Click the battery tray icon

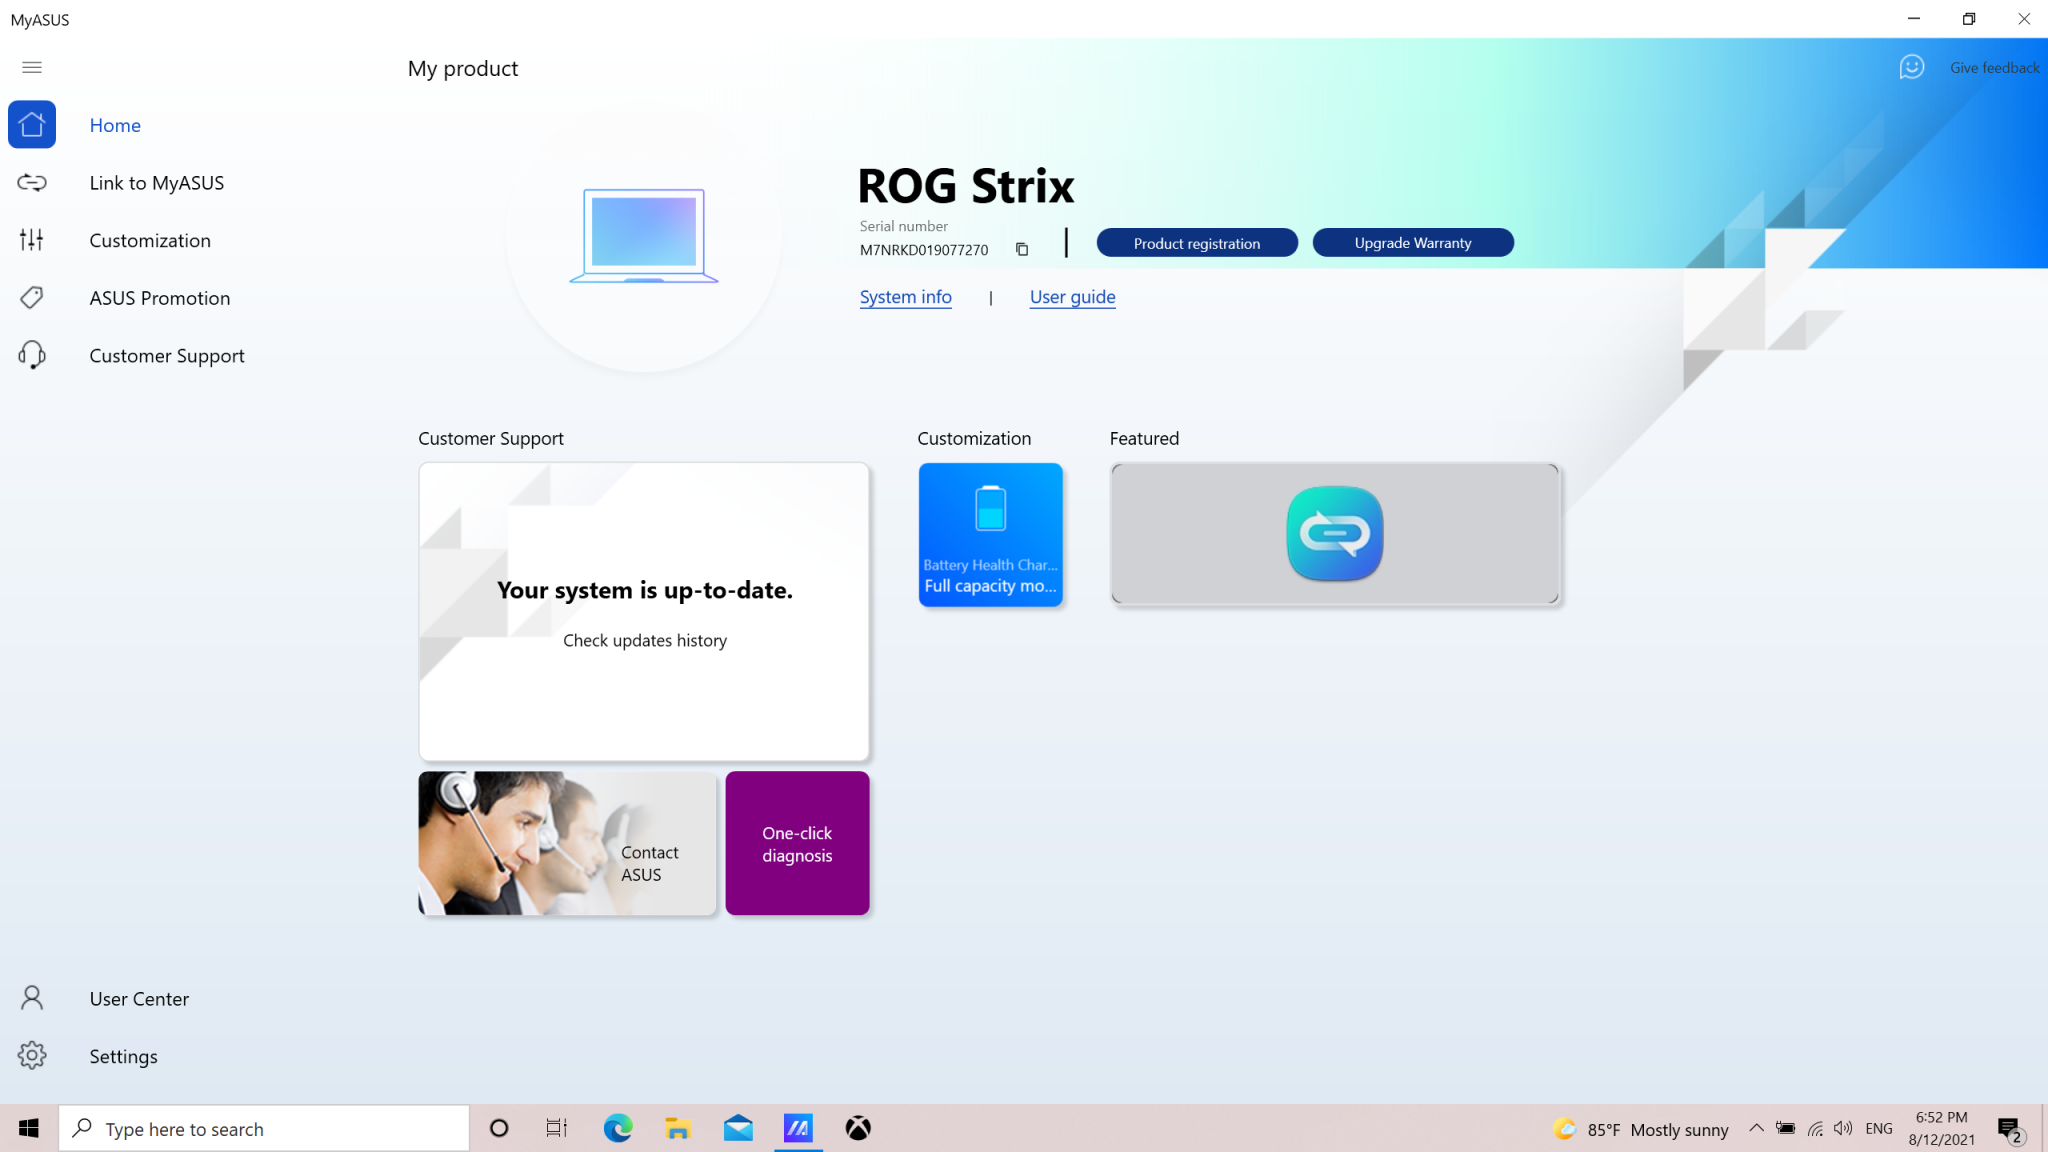click(1785, 1128)
